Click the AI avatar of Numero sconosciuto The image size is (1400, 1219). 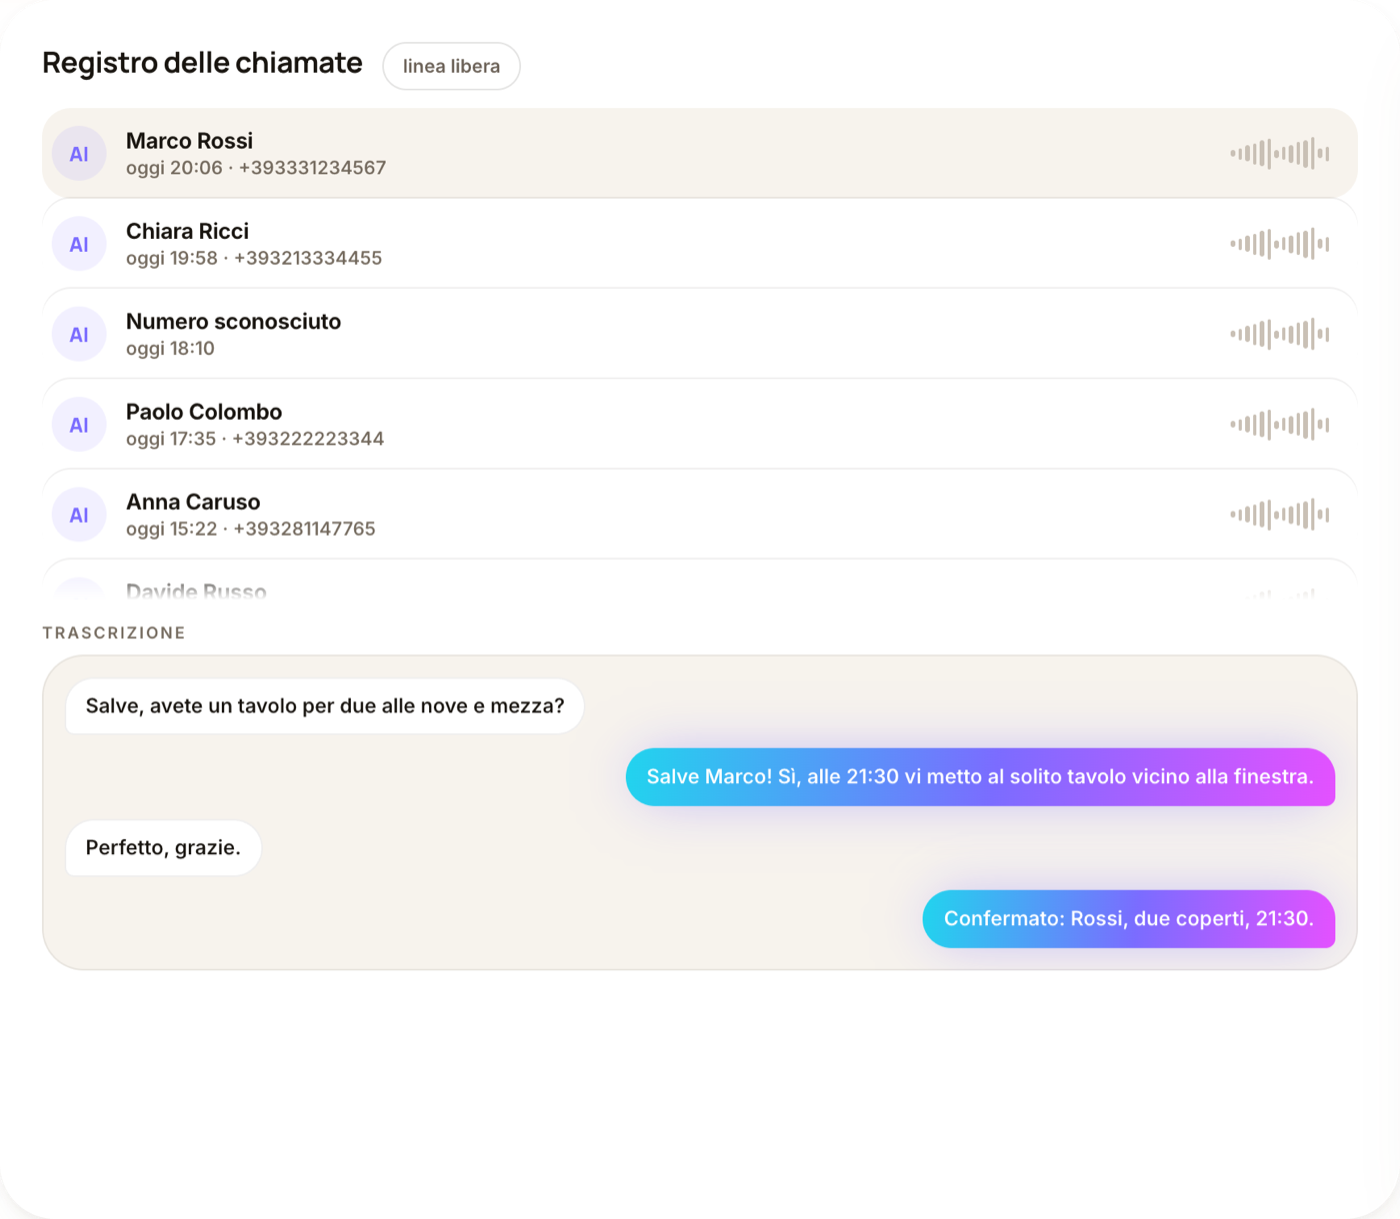(79, 334)
